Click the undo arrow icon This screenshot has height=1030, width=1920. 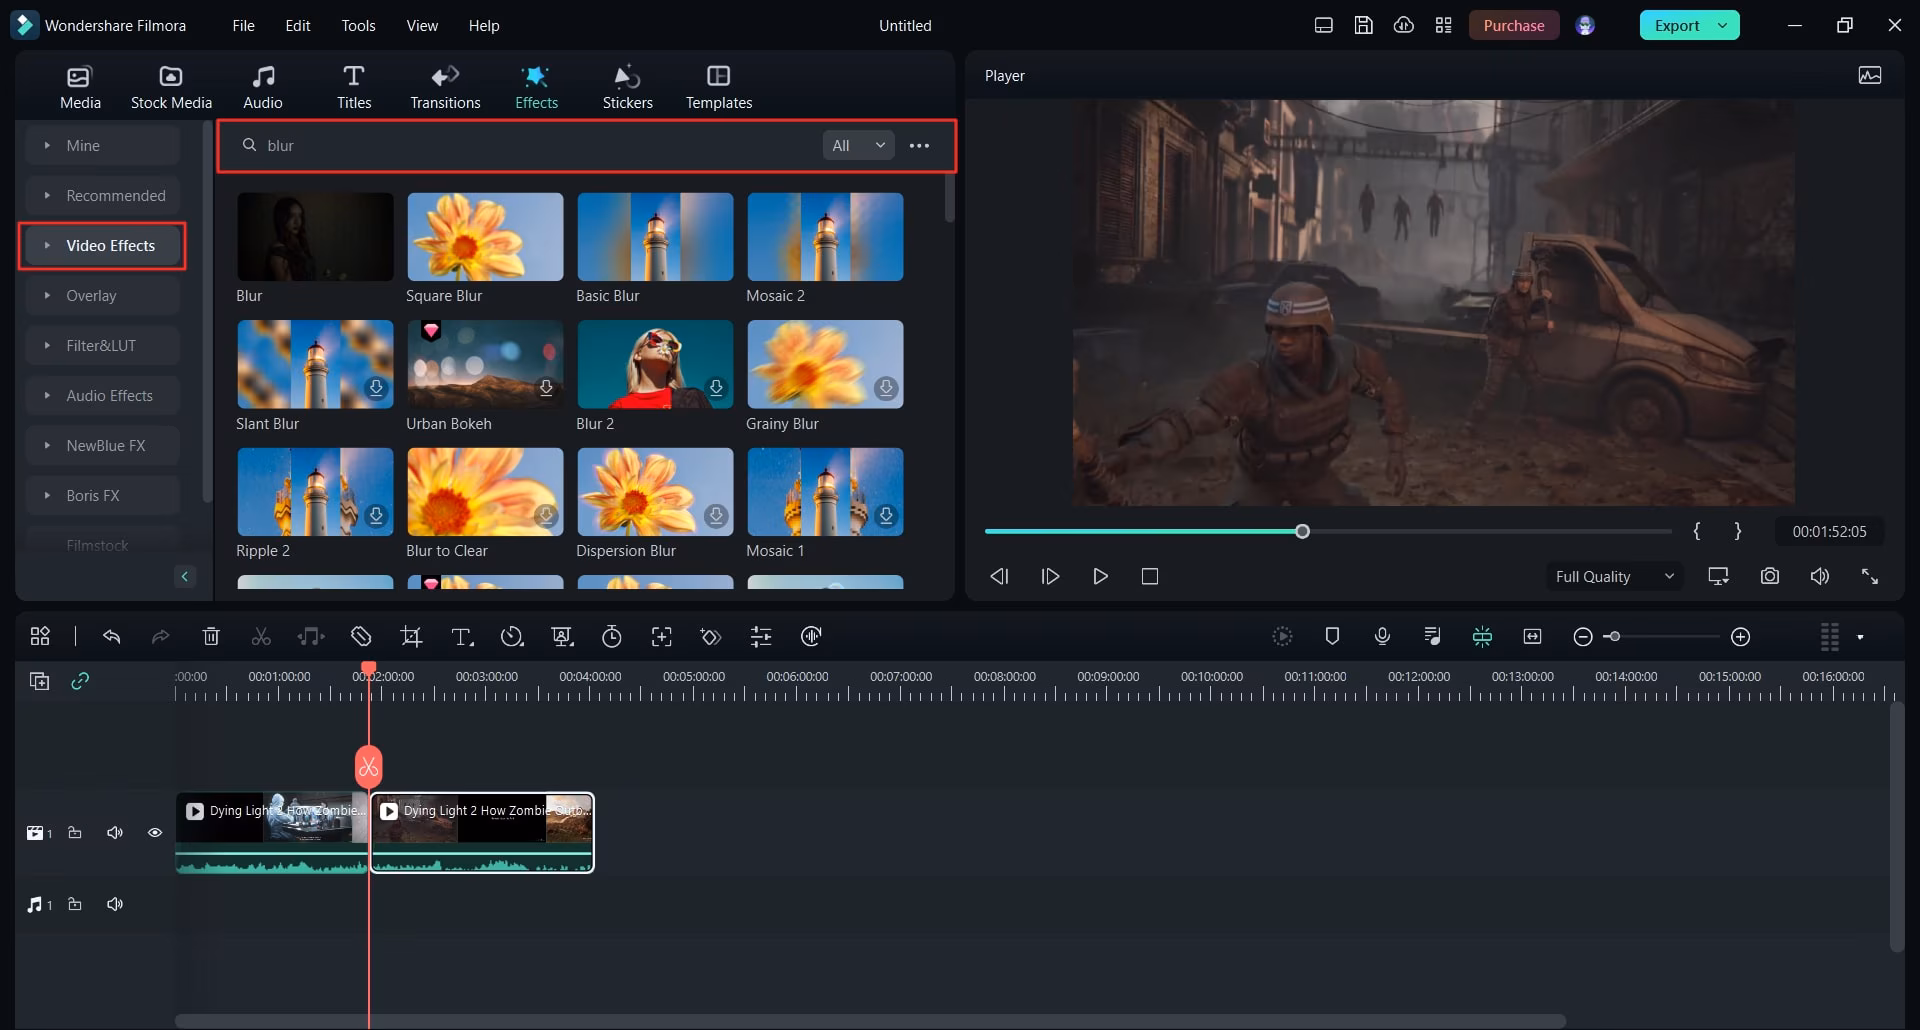(111, 637)
